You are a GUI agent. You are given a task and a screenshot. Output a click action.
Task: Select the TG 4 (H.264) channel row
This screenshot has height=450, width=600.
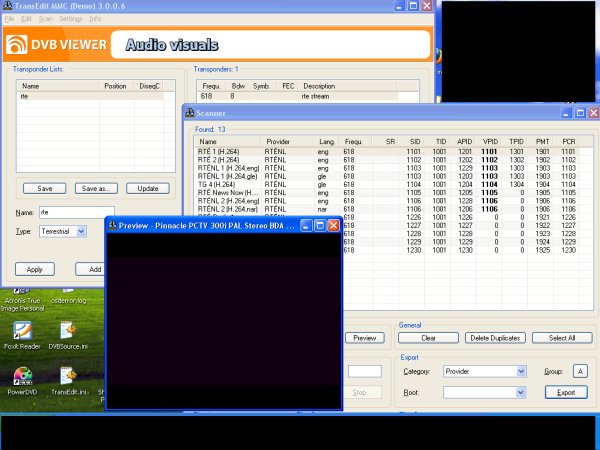tap(387, 184)
